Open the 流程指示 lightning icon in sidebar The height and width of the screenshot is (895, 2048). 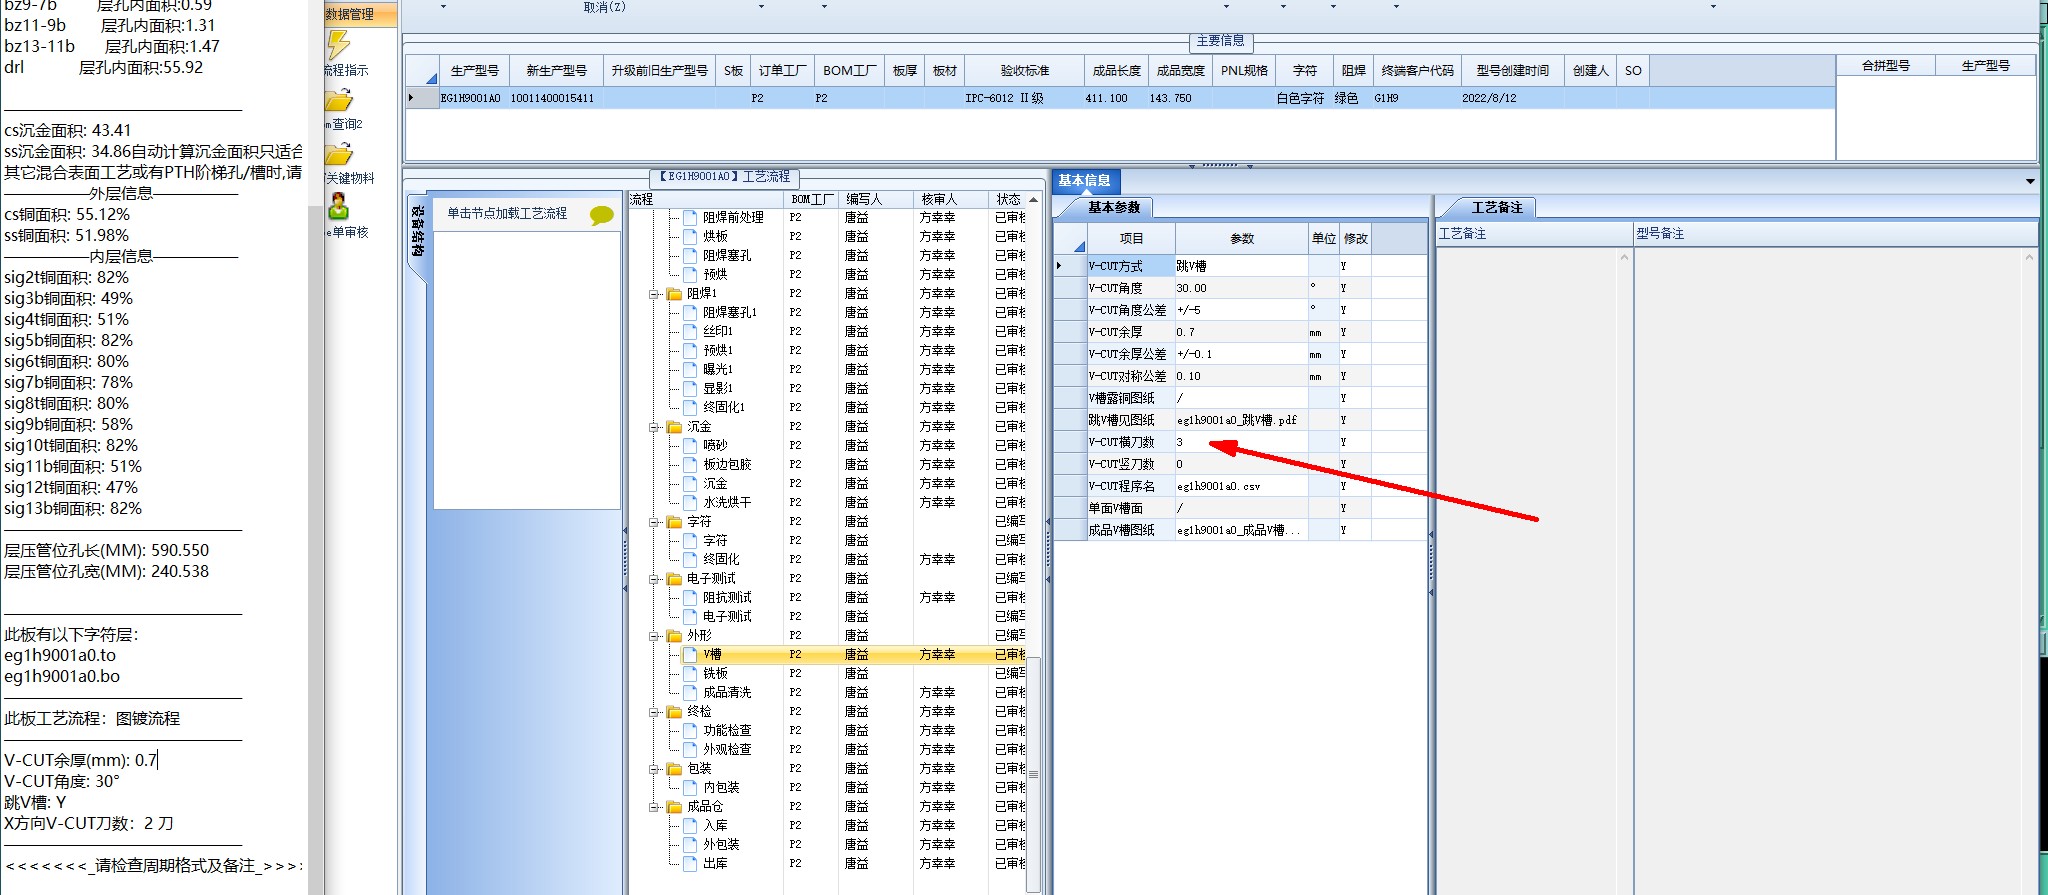tap(339, 45)
